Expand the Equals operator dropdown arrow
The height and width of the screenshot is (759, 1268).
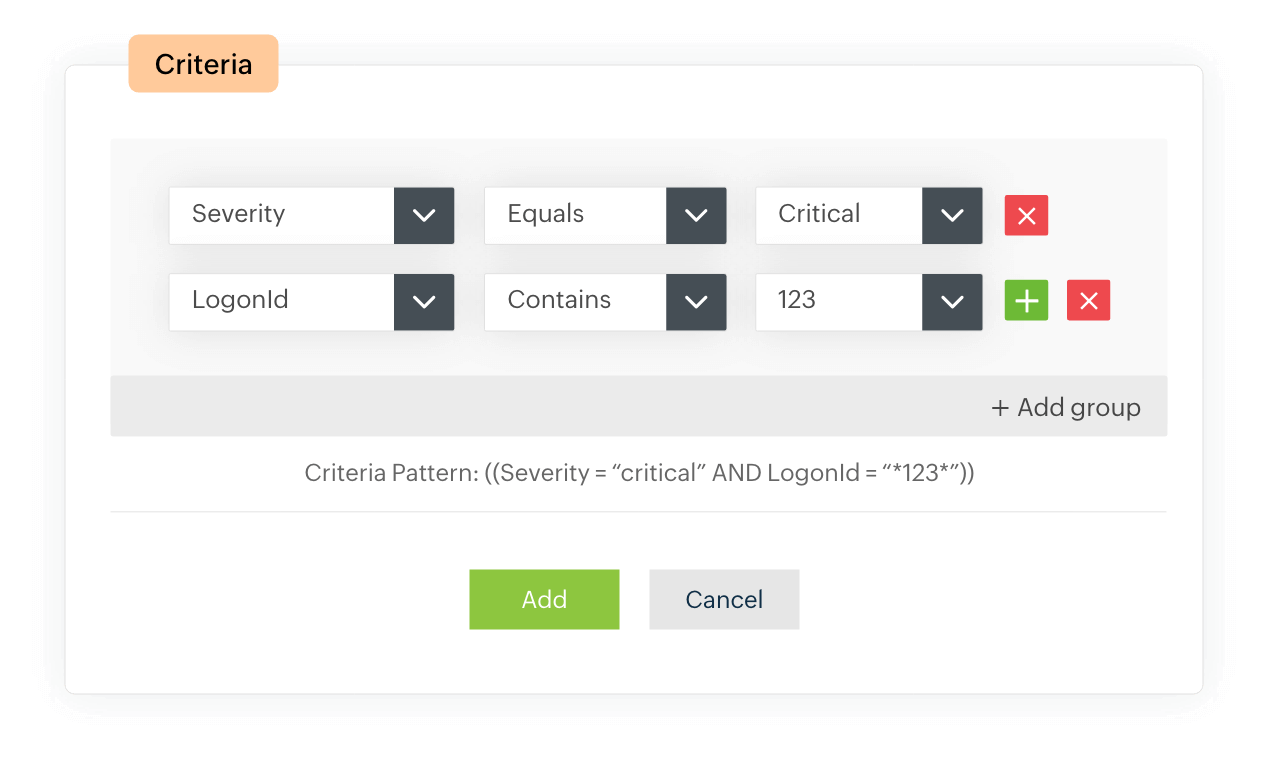[x=696, y=215]
